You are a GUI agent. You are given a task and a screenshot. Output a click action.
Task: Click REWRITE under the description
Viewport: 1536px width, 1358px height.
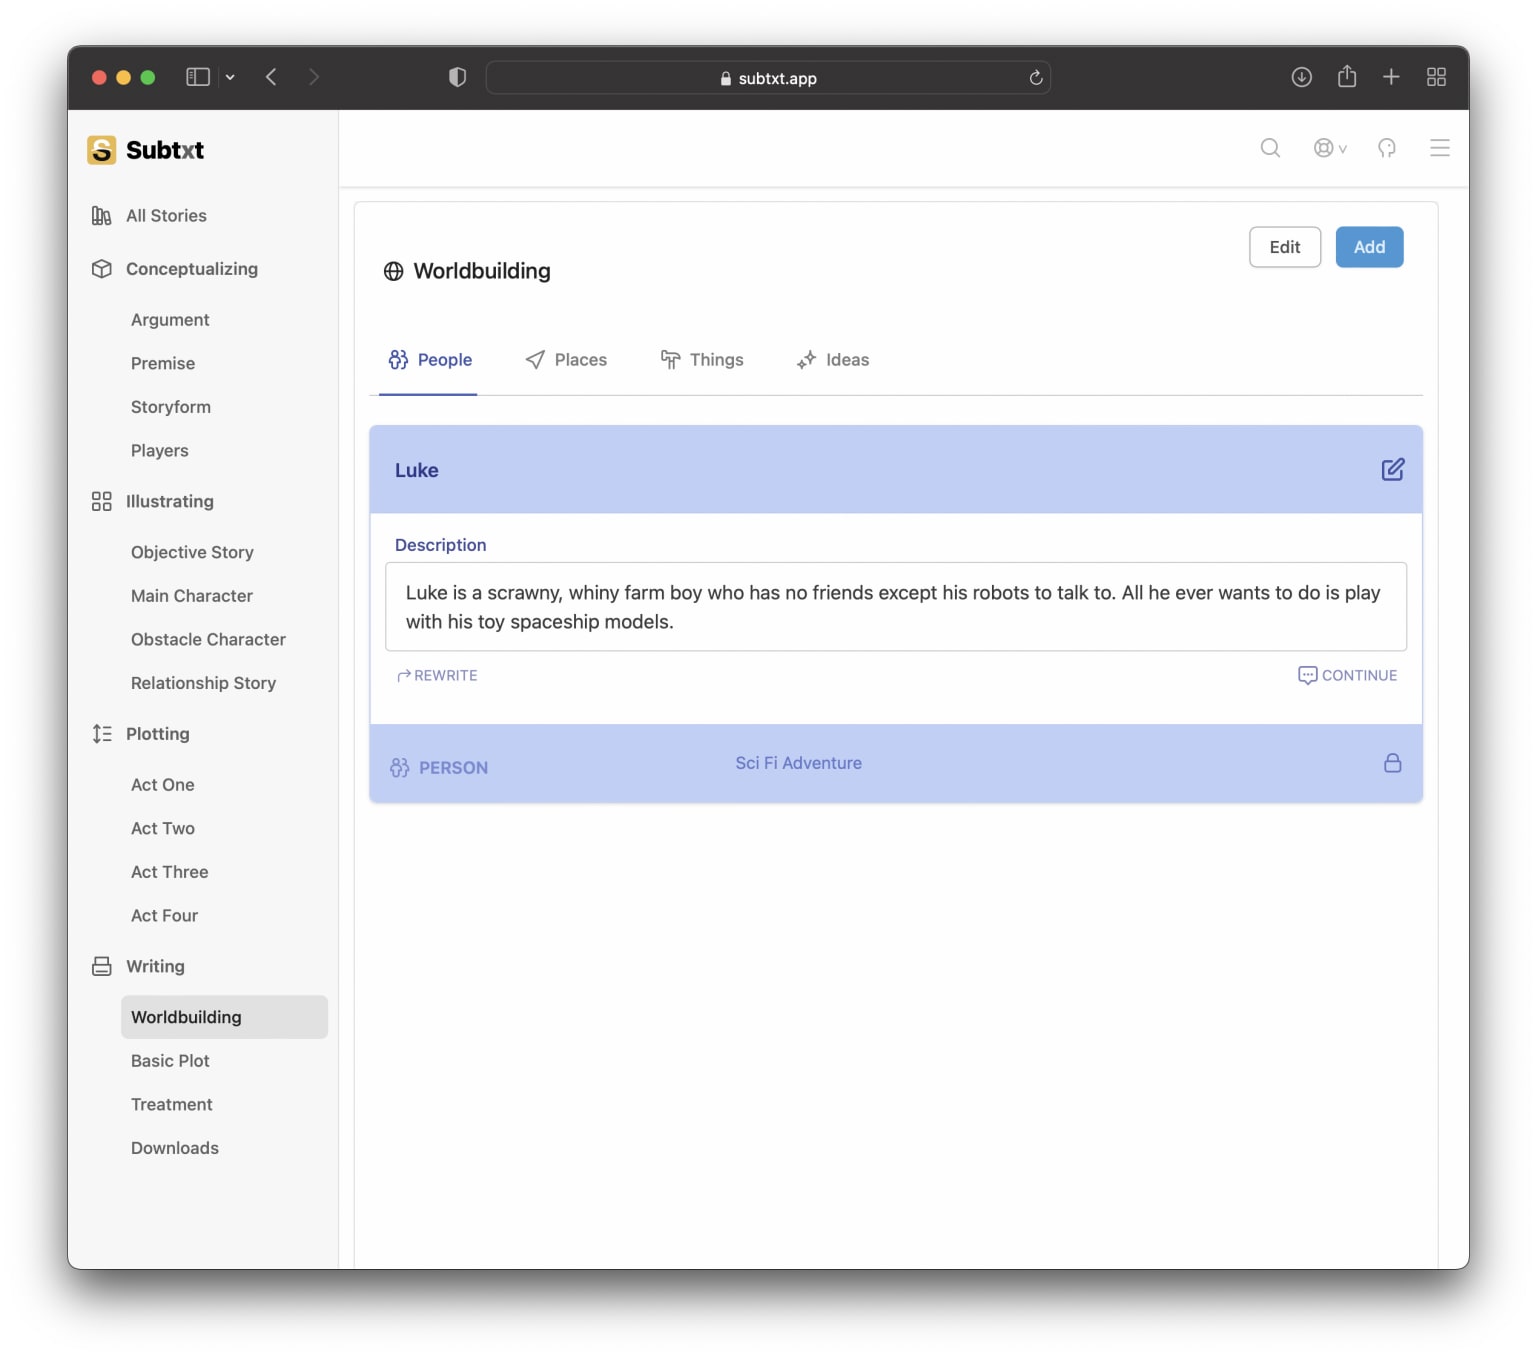[437, 676]
